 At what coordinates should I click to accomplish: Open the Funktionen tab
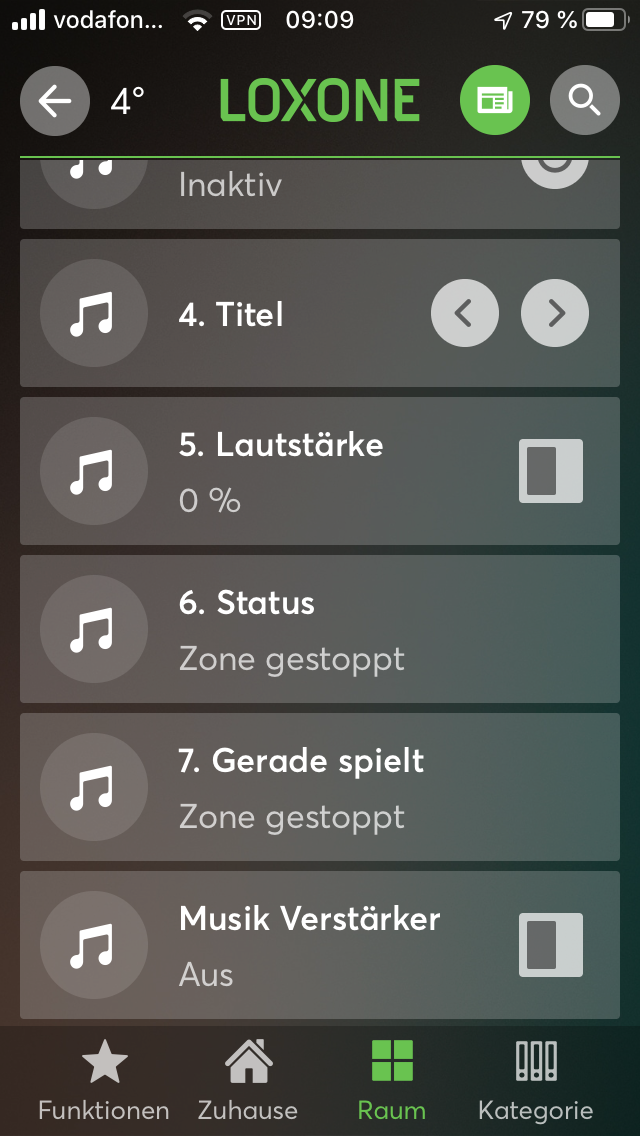pos(104,1080)
